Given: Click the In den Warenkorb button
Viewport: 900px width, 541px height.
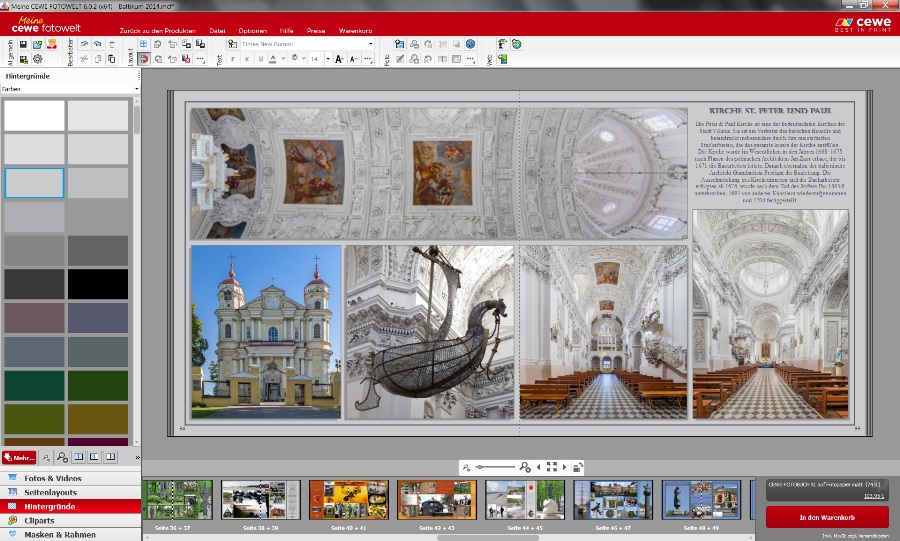Looking at the screenshot, I should [827, 517].
